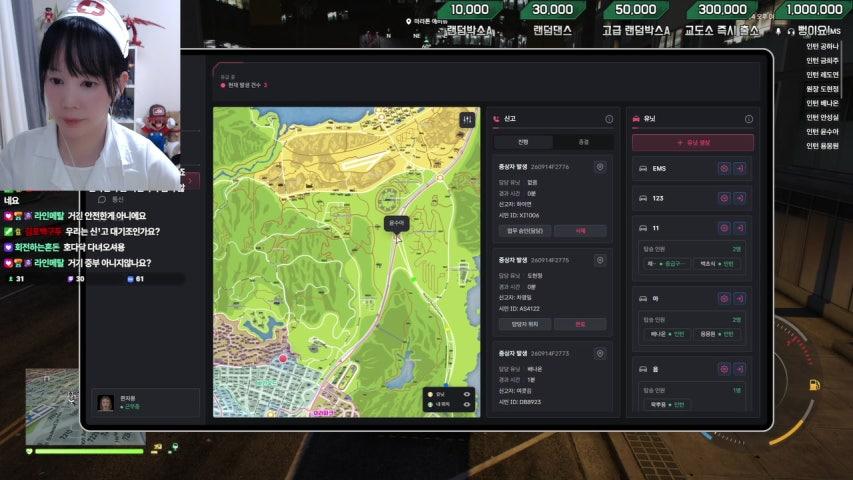Toggle 내 위치 visibility eye in map legend

(x=466, y=404)
